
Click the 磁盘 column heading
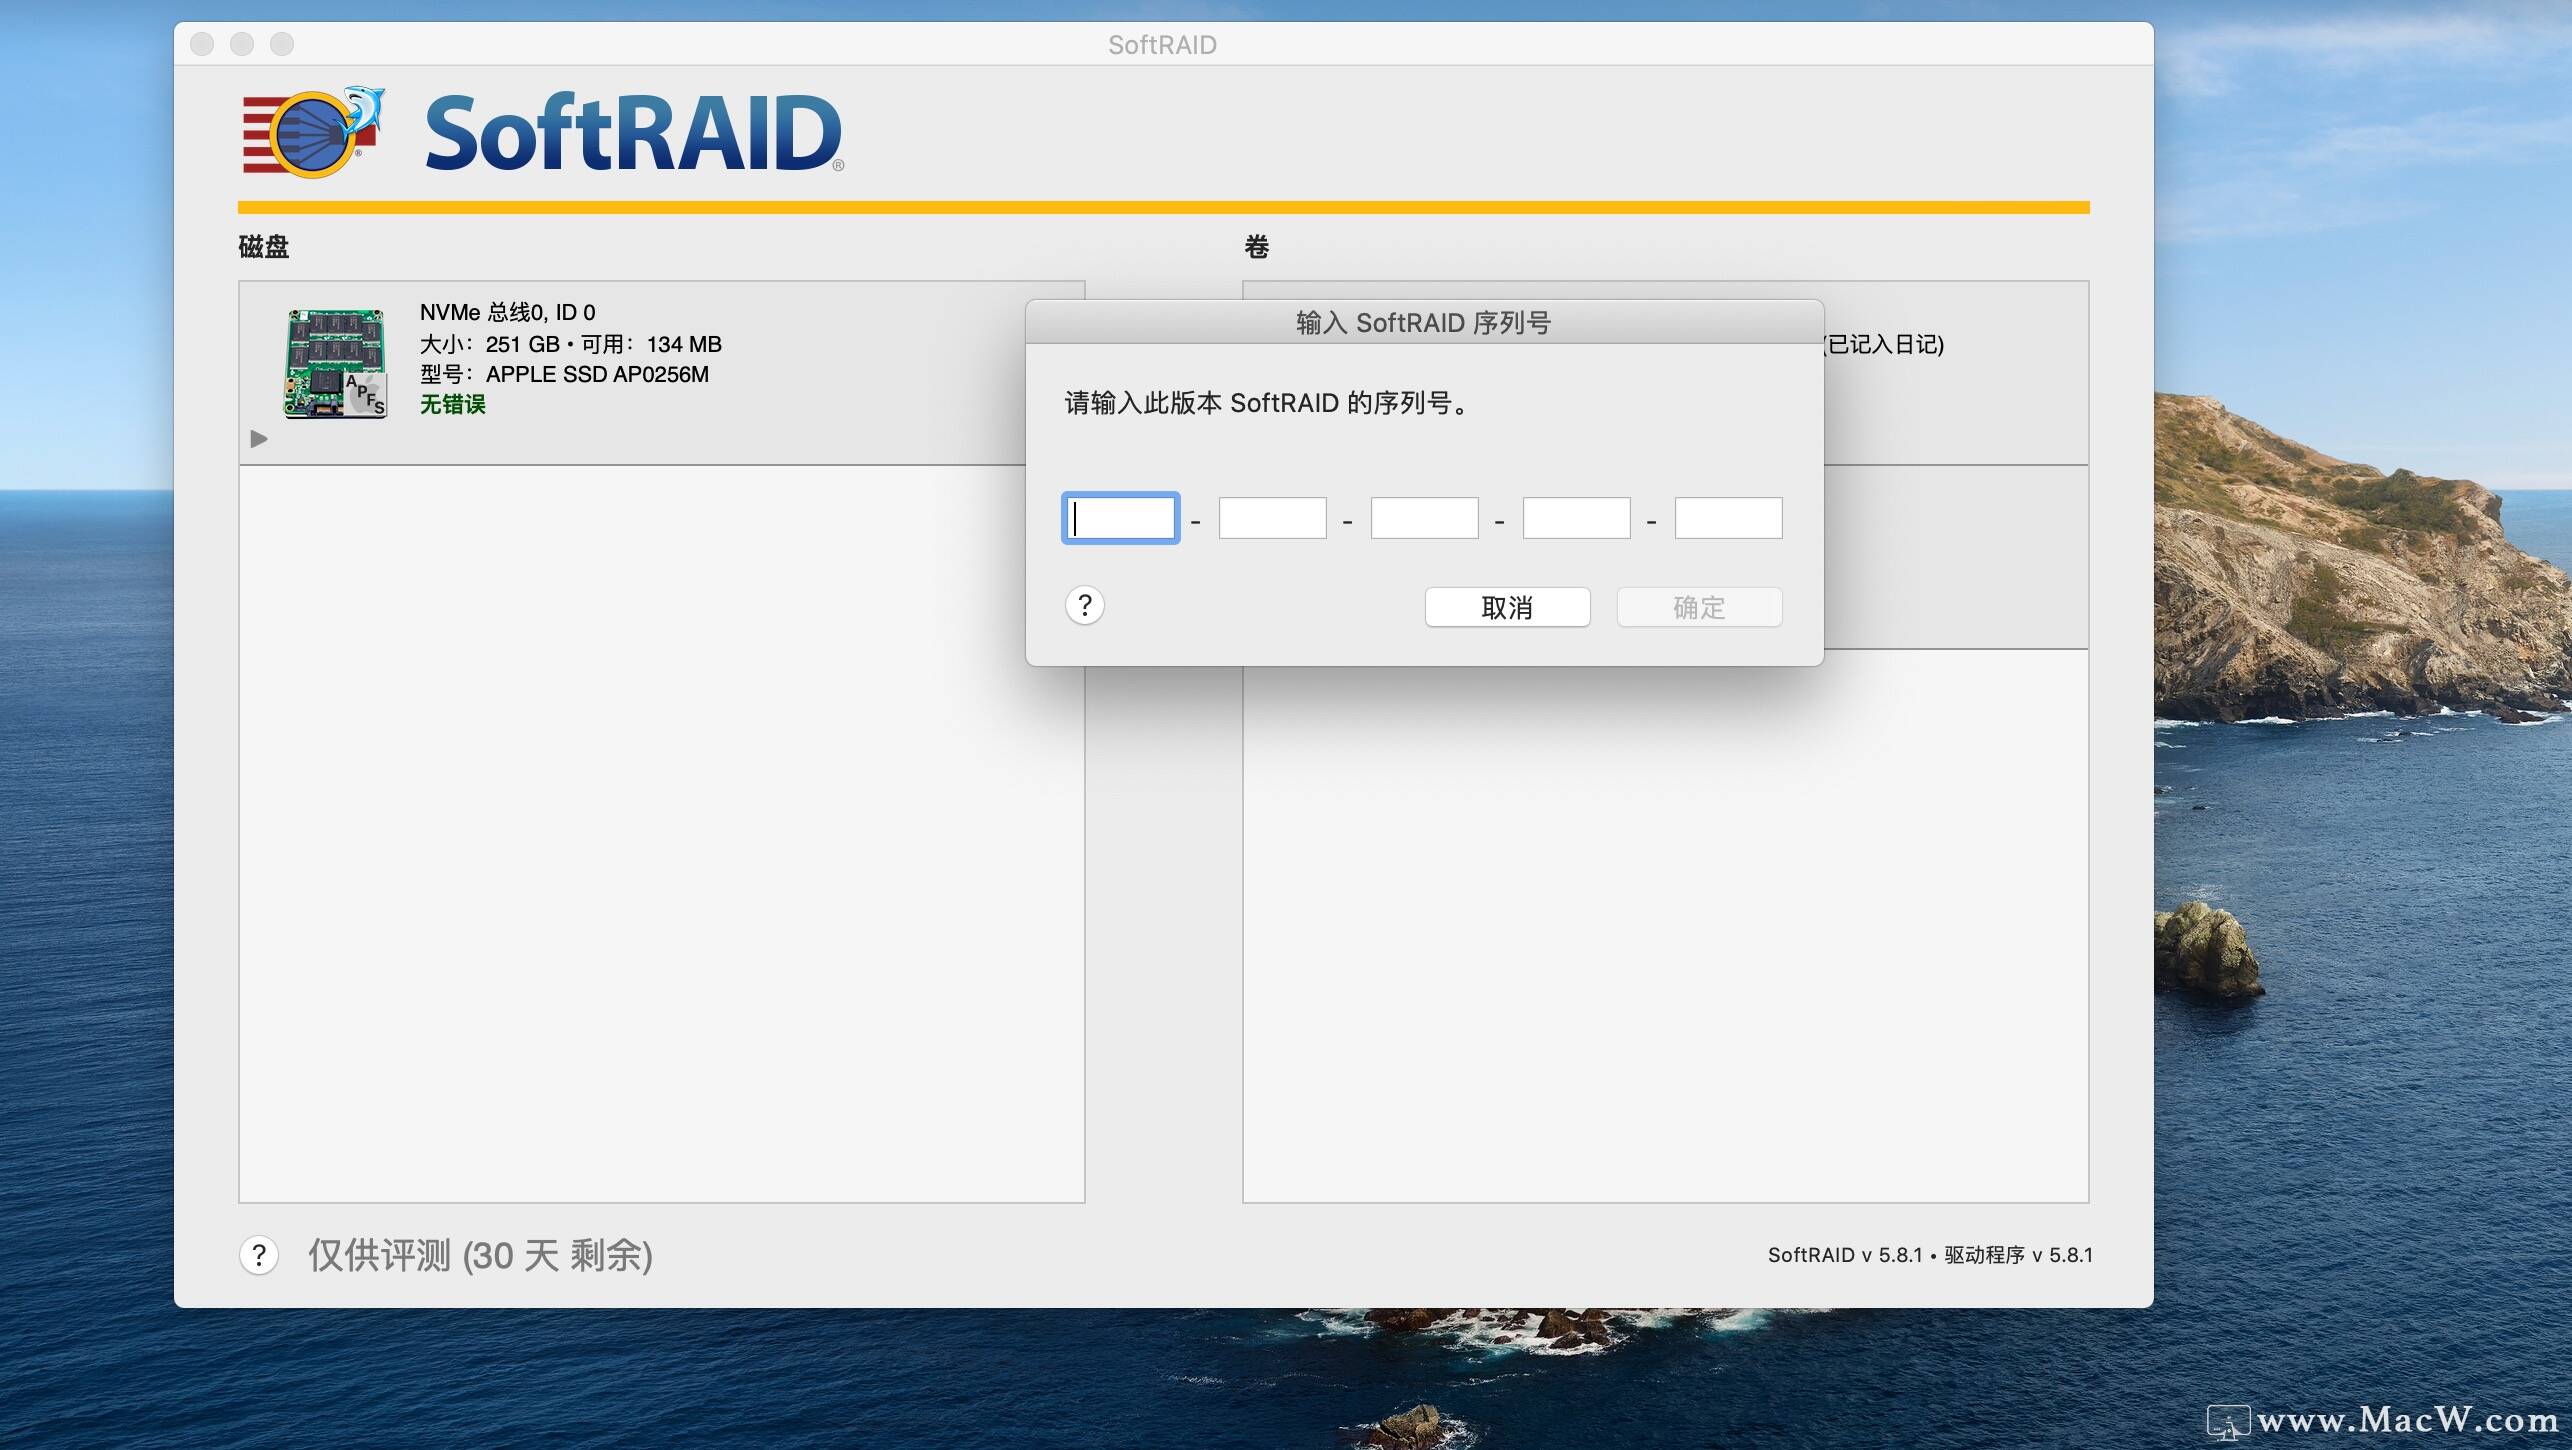(264, 246)
